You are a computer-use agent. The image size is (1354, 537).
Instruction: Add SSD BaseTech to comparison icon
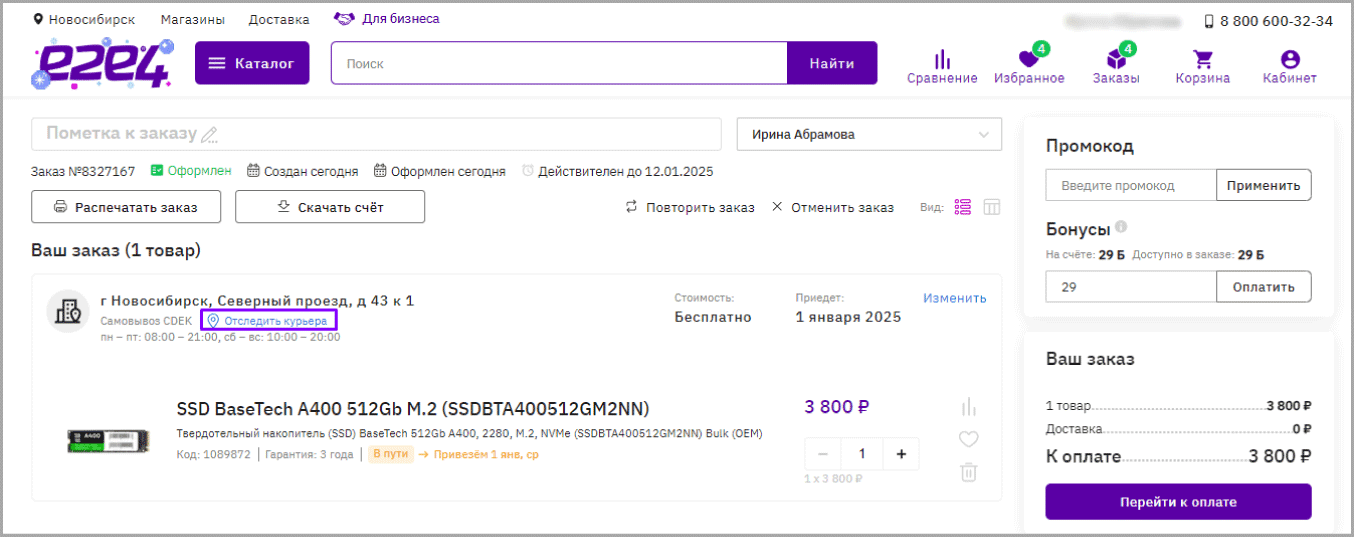968,407
